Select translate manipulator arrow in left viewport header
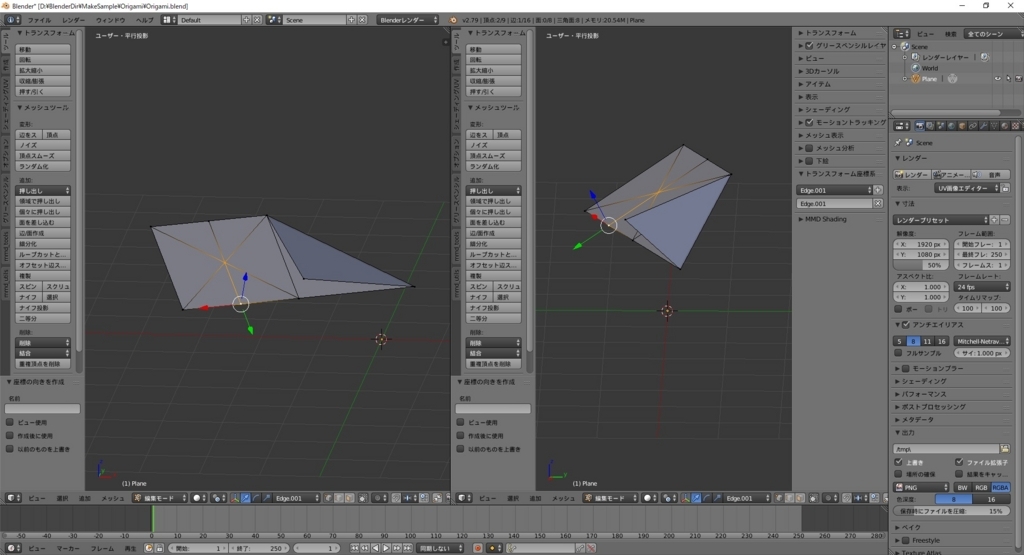Viewport: 1024px width, 555px height. [246, 498]
